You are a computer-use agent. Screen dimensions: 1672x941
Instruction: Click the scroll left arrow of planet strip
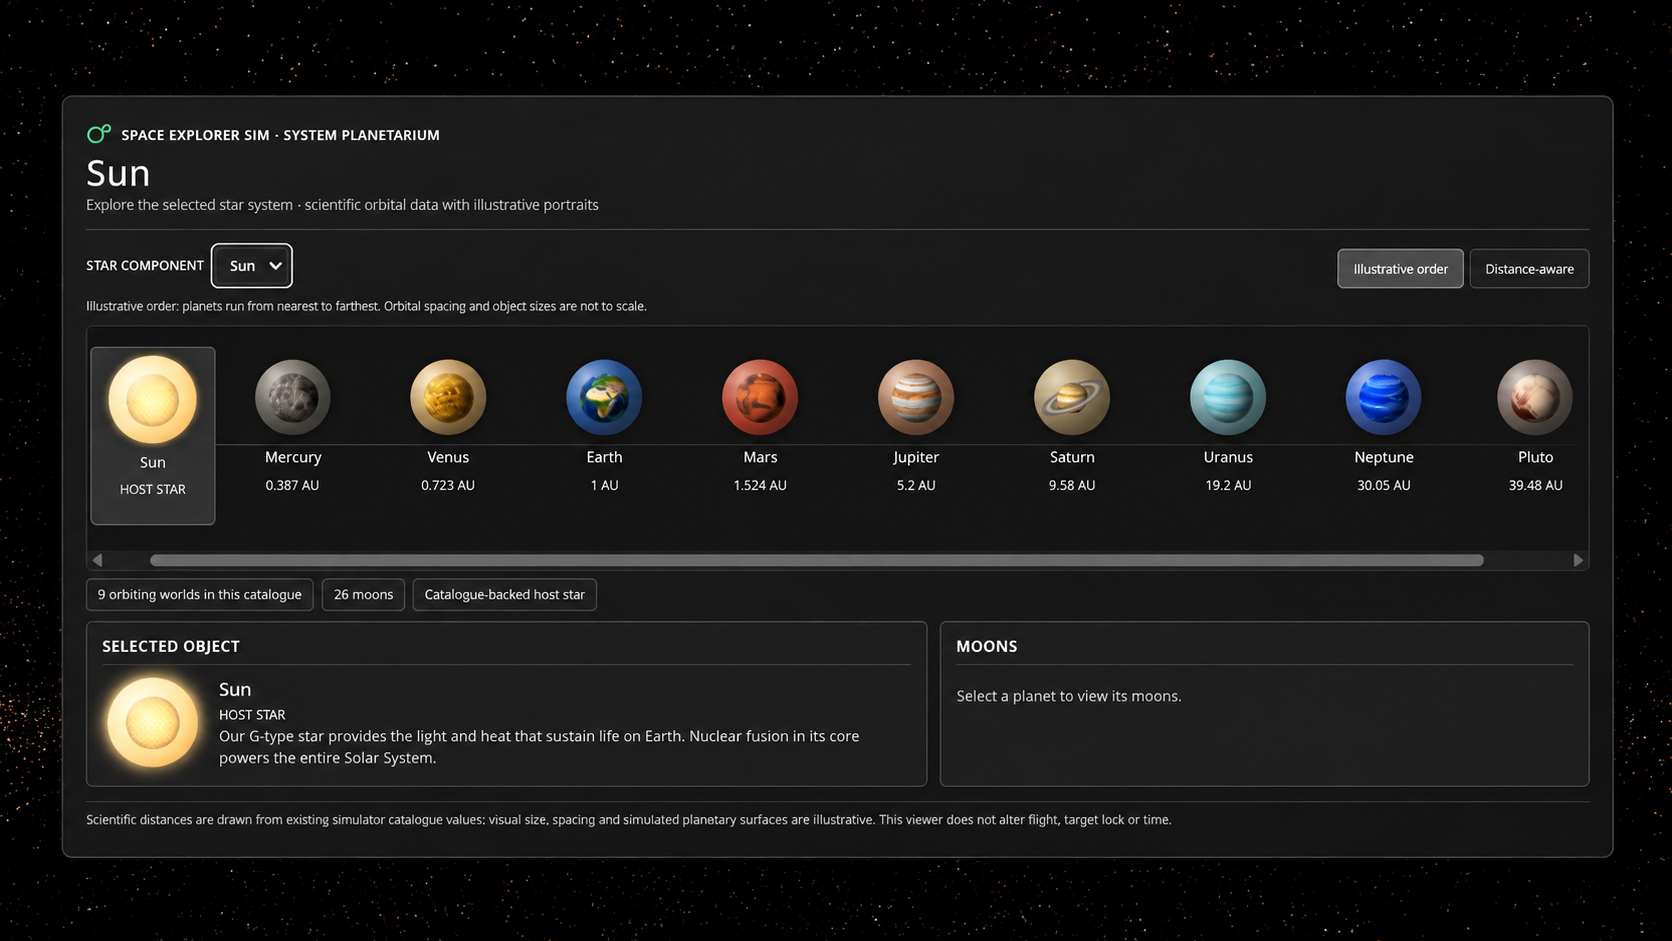tap(97, 560)
